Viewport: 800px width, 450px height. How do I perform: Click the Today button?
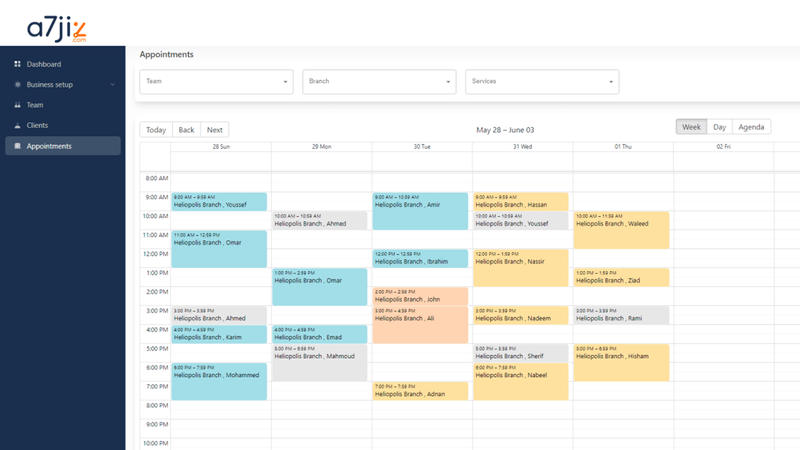coord(155,130)
